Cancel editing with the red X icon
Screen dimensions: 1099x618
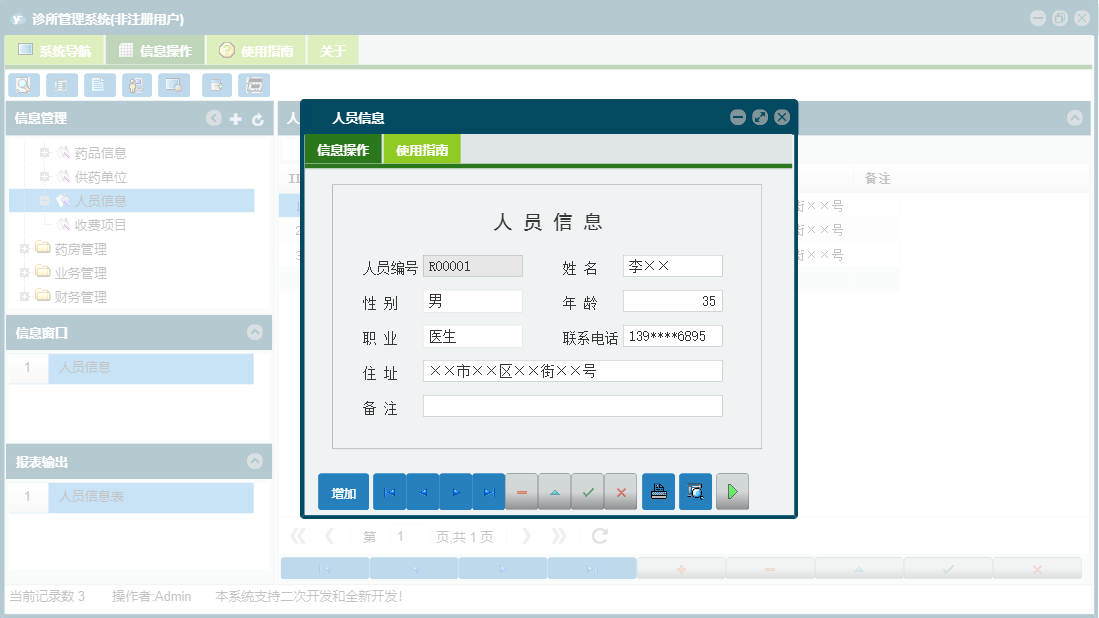621,491
